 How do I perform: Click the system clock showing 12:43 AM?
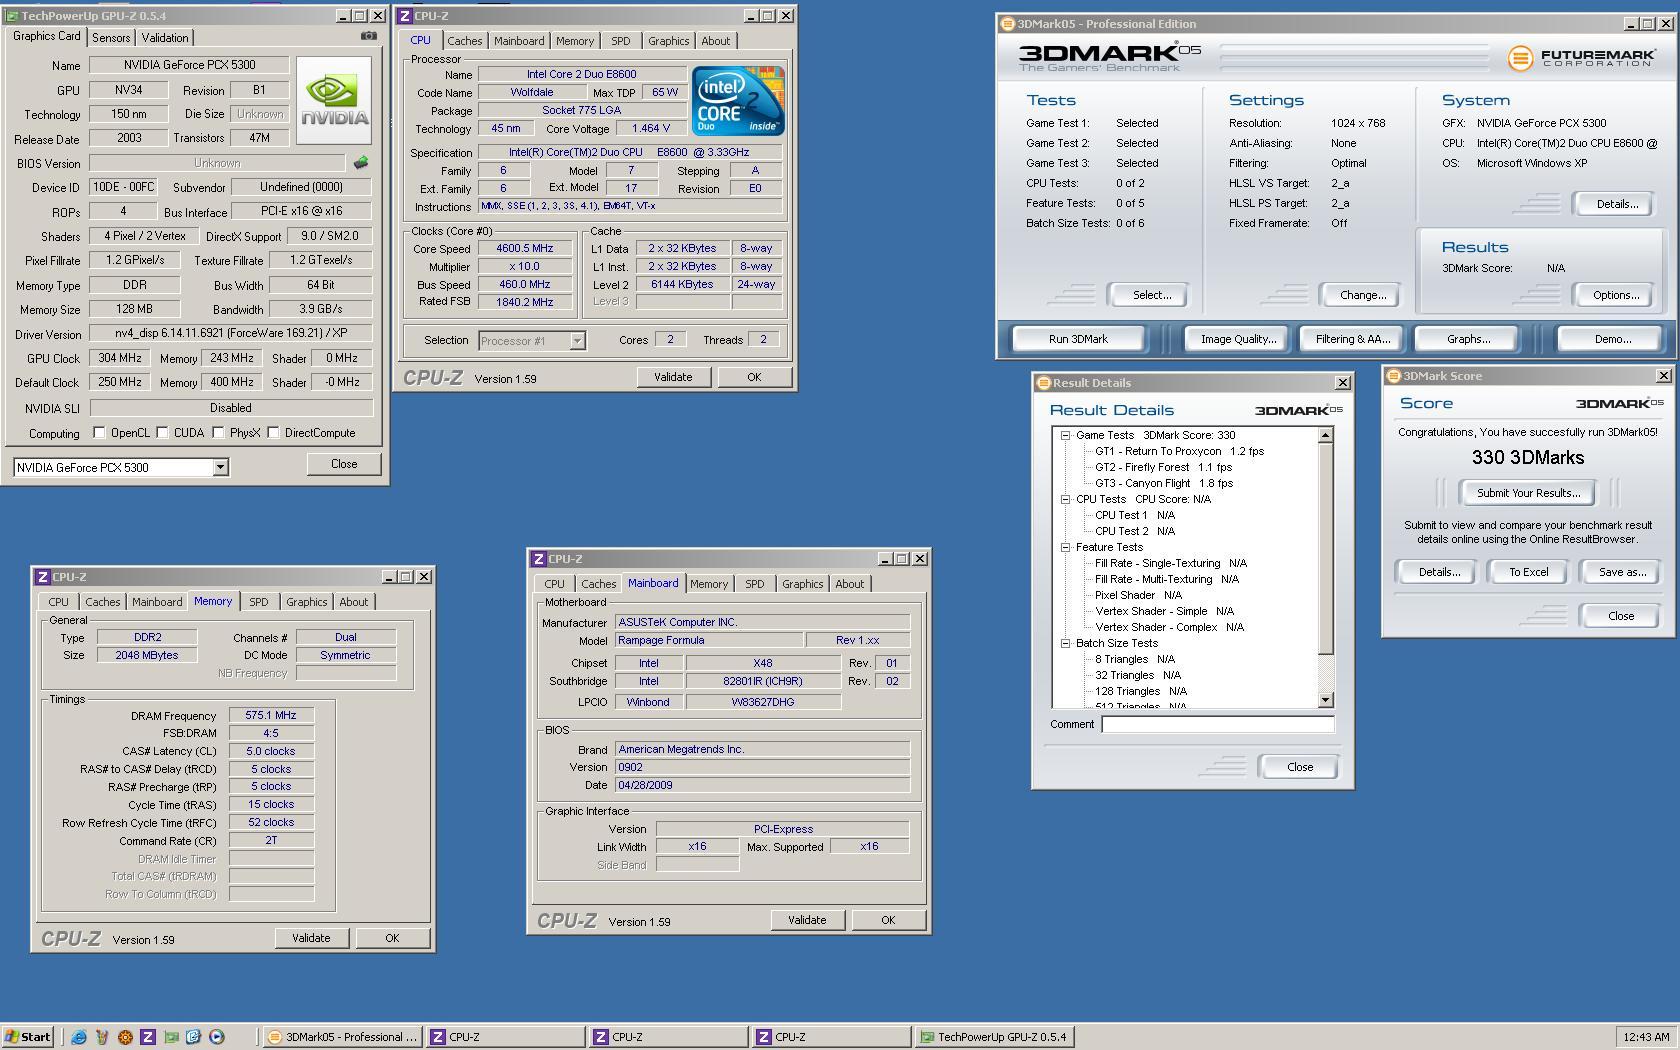pos(1645,1037)
